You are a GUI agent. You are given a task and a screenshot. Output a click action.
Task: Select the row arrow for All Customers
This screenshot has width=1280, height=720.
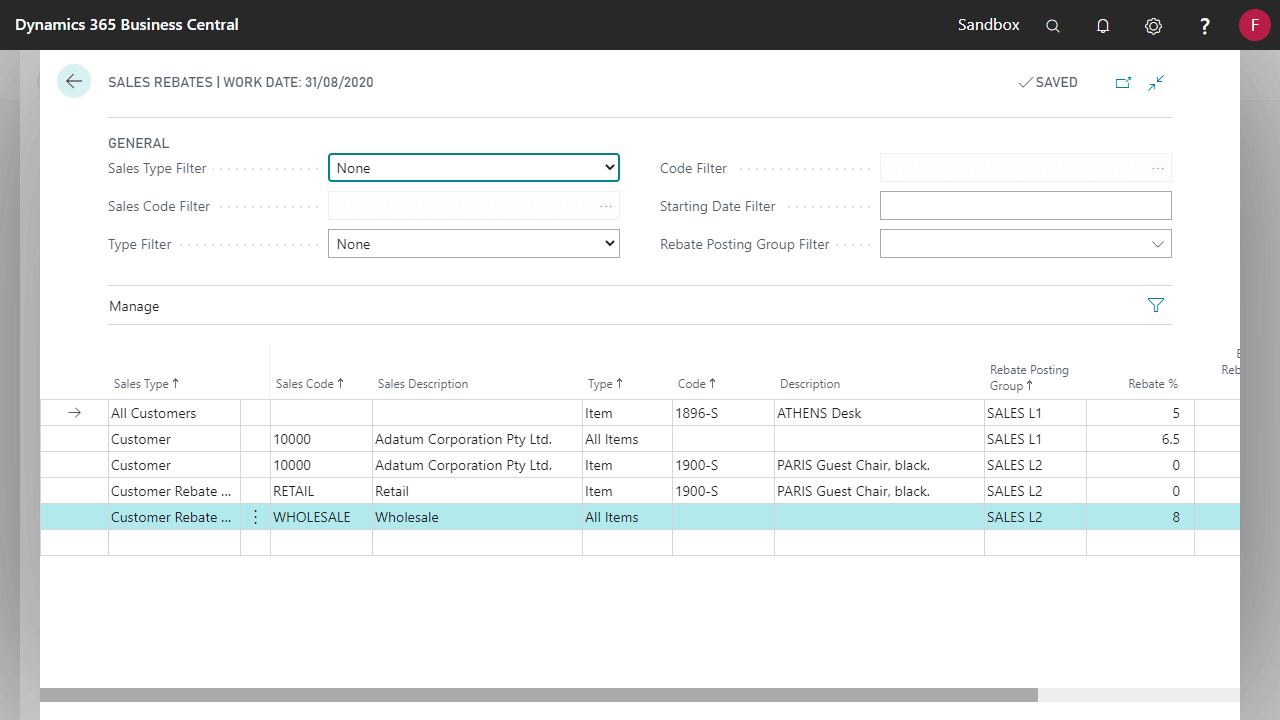point(74,413)
